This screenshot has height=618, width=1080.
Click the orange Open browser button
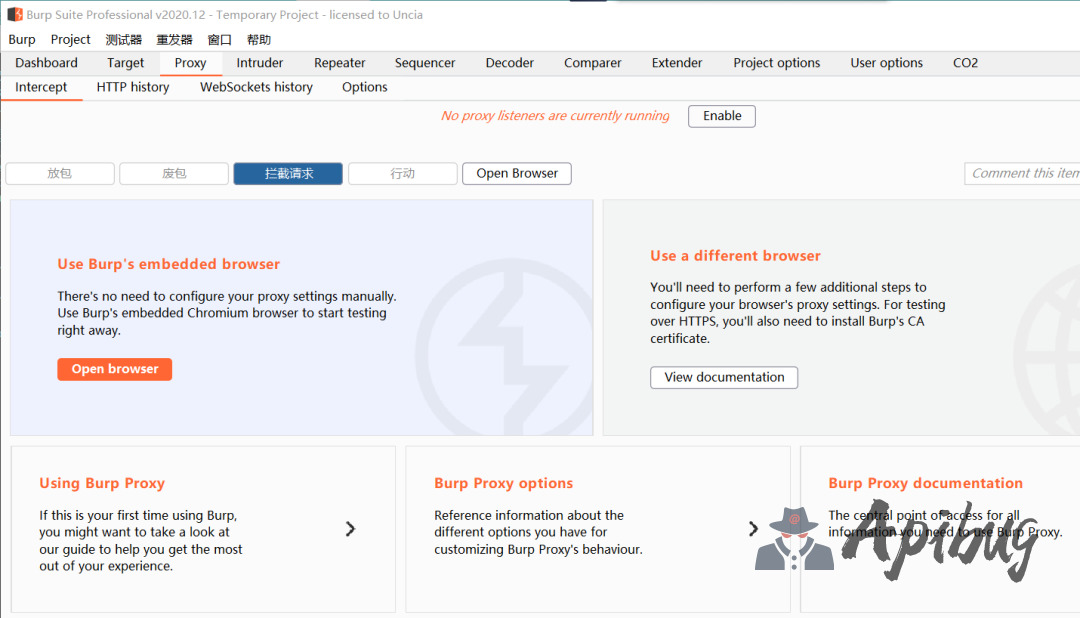tap(115, 369)
